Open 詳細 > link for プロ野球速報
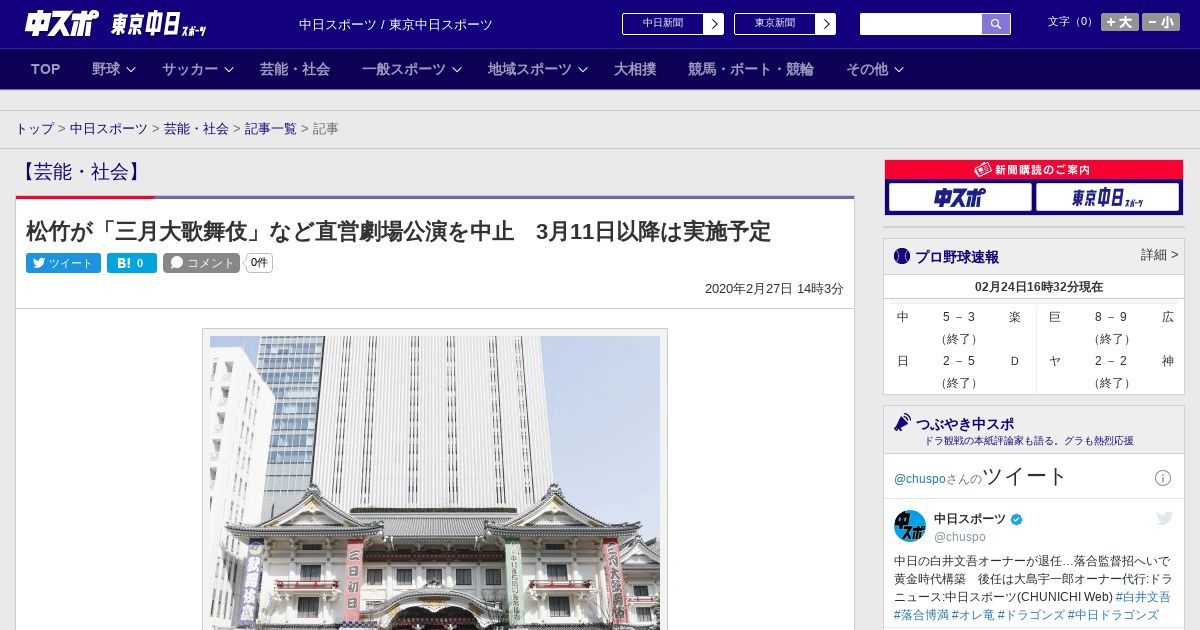Viewport: 1200px width, 630px height. point(1159,255)
